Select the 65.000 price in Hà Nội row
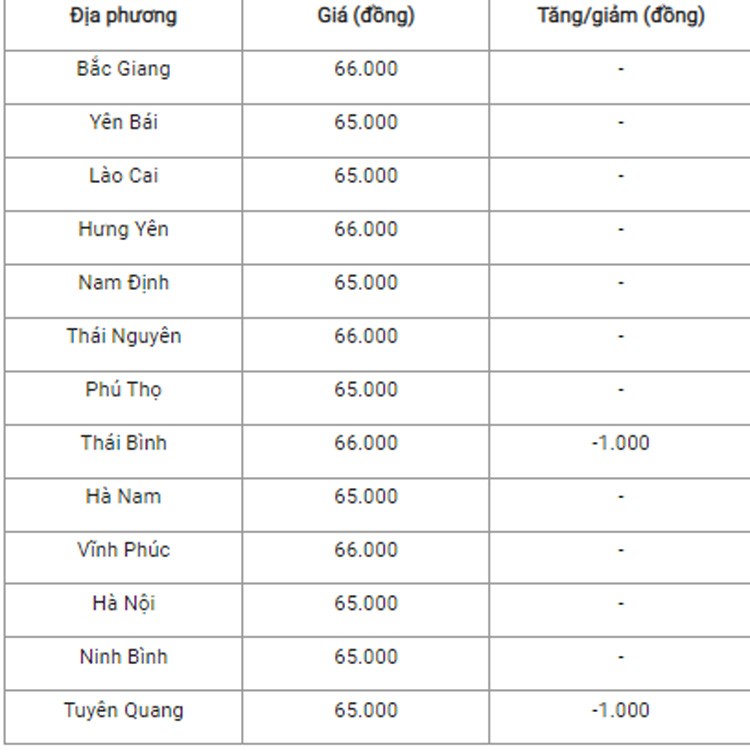The width and height of the screenshot is (750, 754). pyautogui.click(x=366, y=603)
